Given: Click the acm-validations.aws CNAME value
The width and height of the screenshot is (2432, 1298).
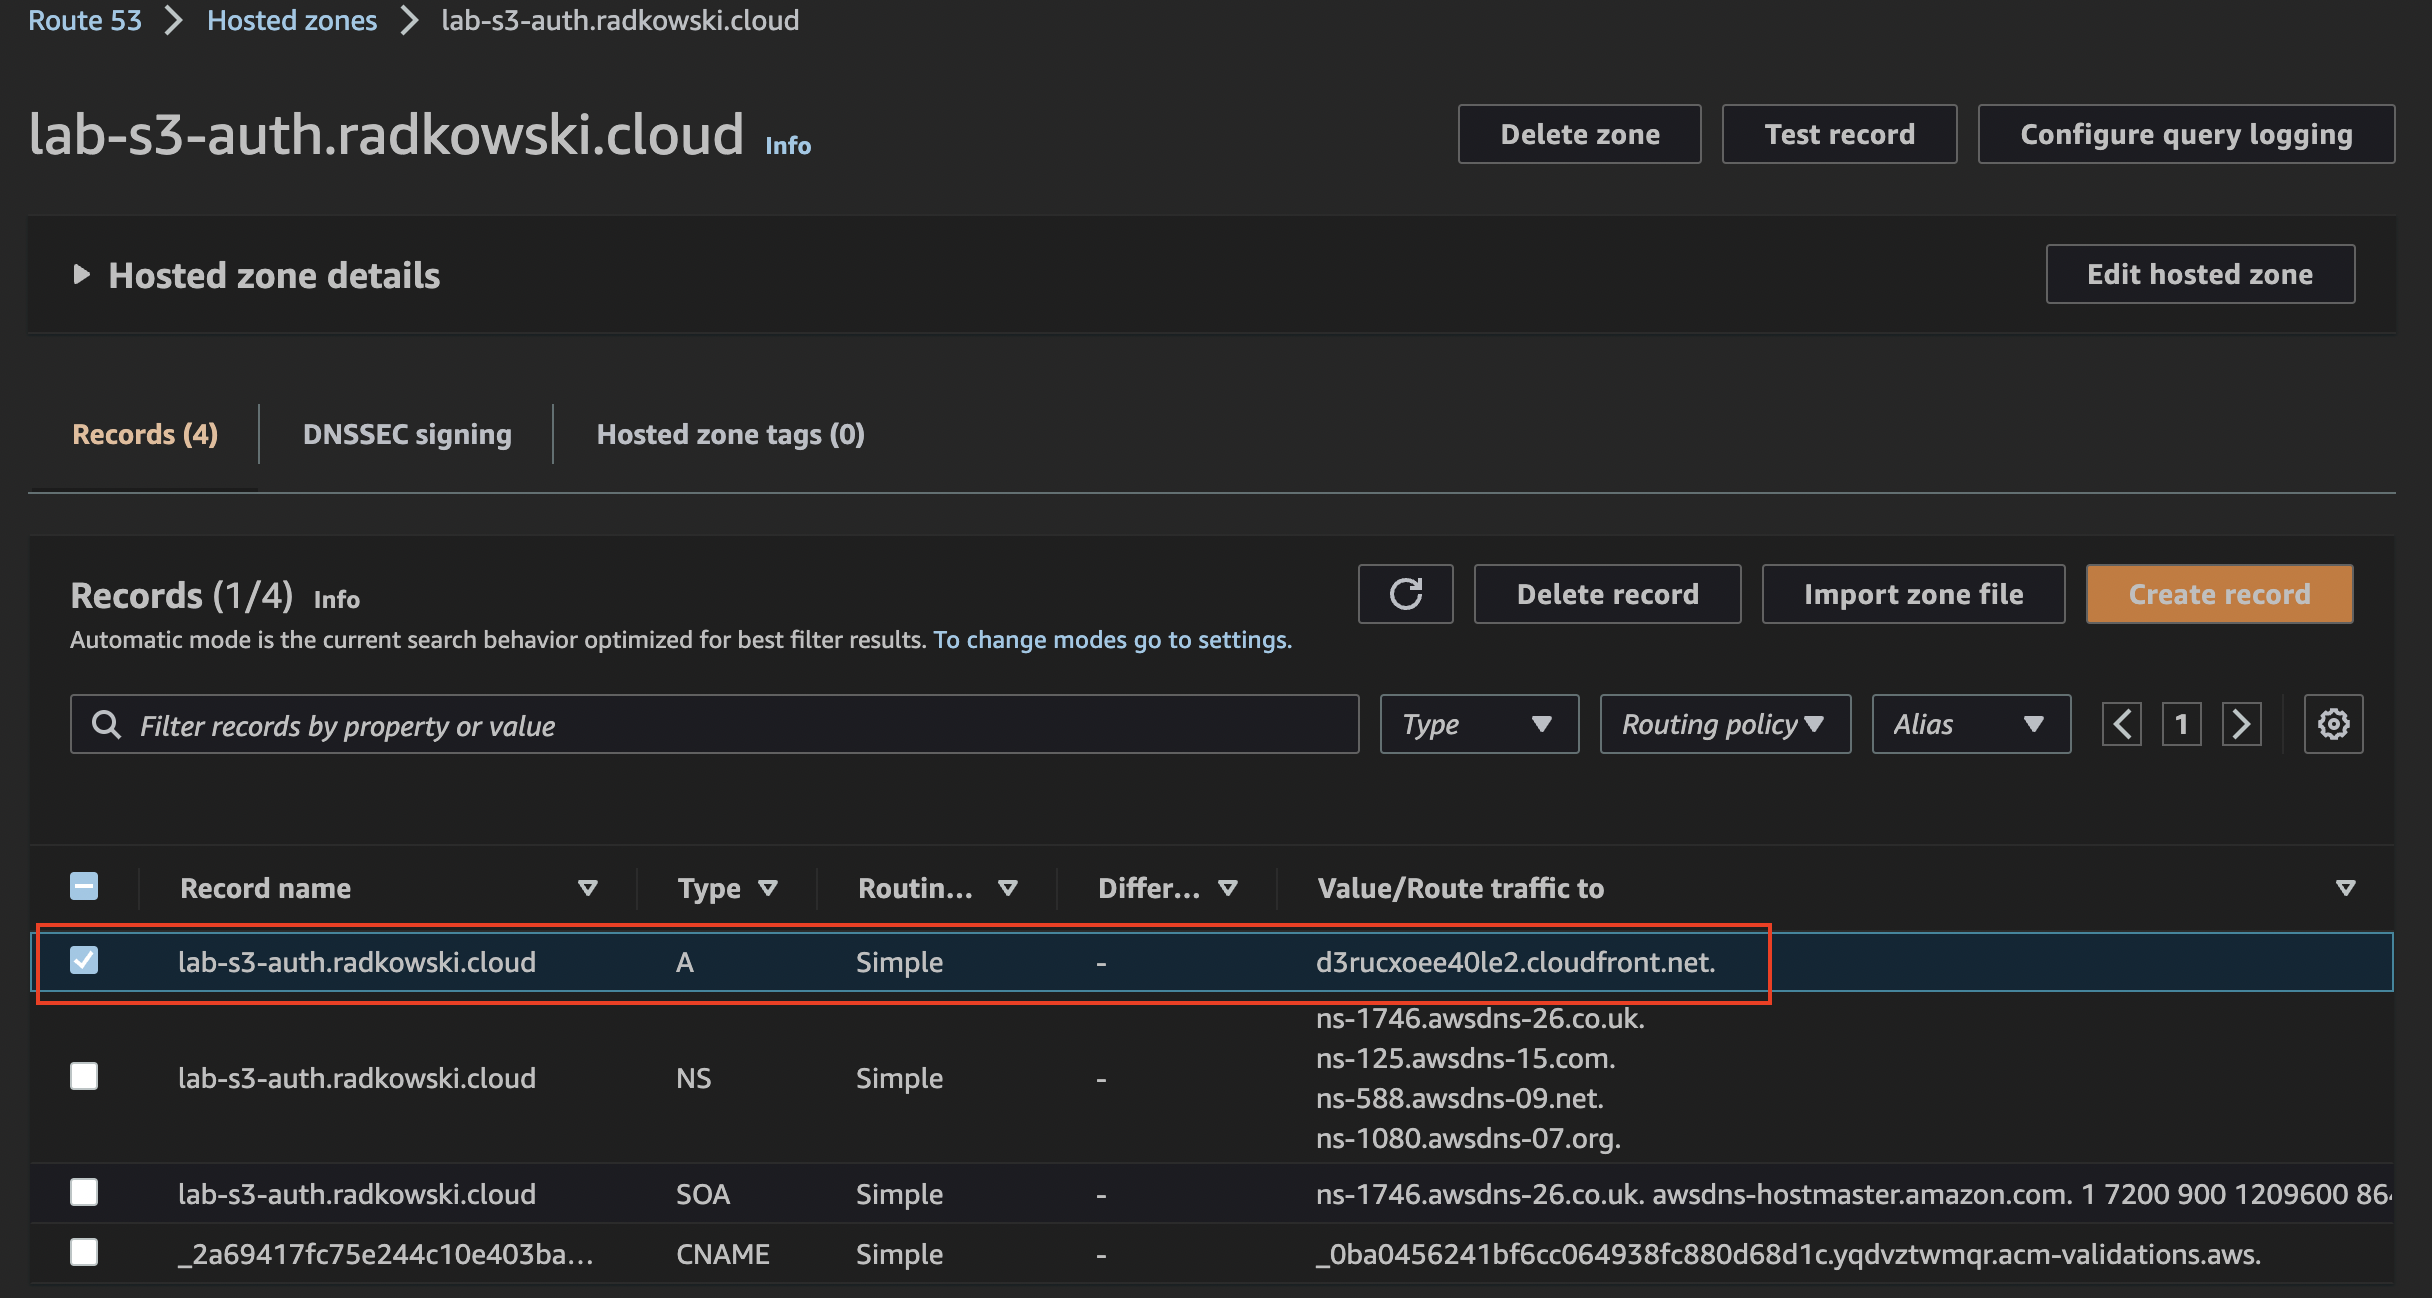Looking at the screenshot, I should pyautogui.click(x=1788, y=1254).
